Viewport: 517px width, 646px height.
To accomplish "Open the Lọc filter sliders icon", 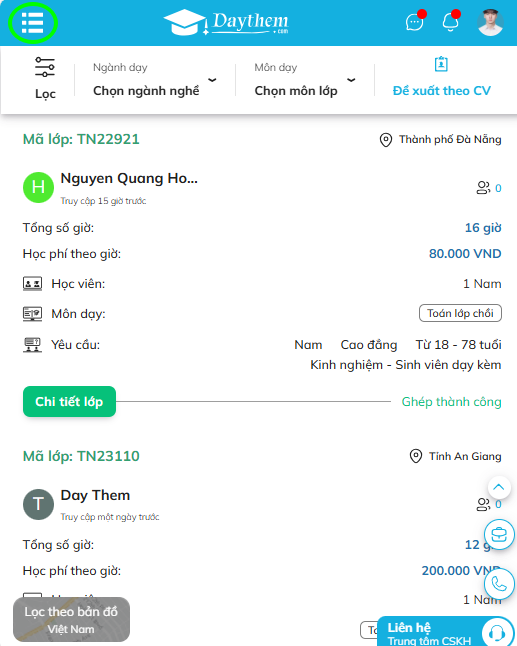I will [45, 67].
